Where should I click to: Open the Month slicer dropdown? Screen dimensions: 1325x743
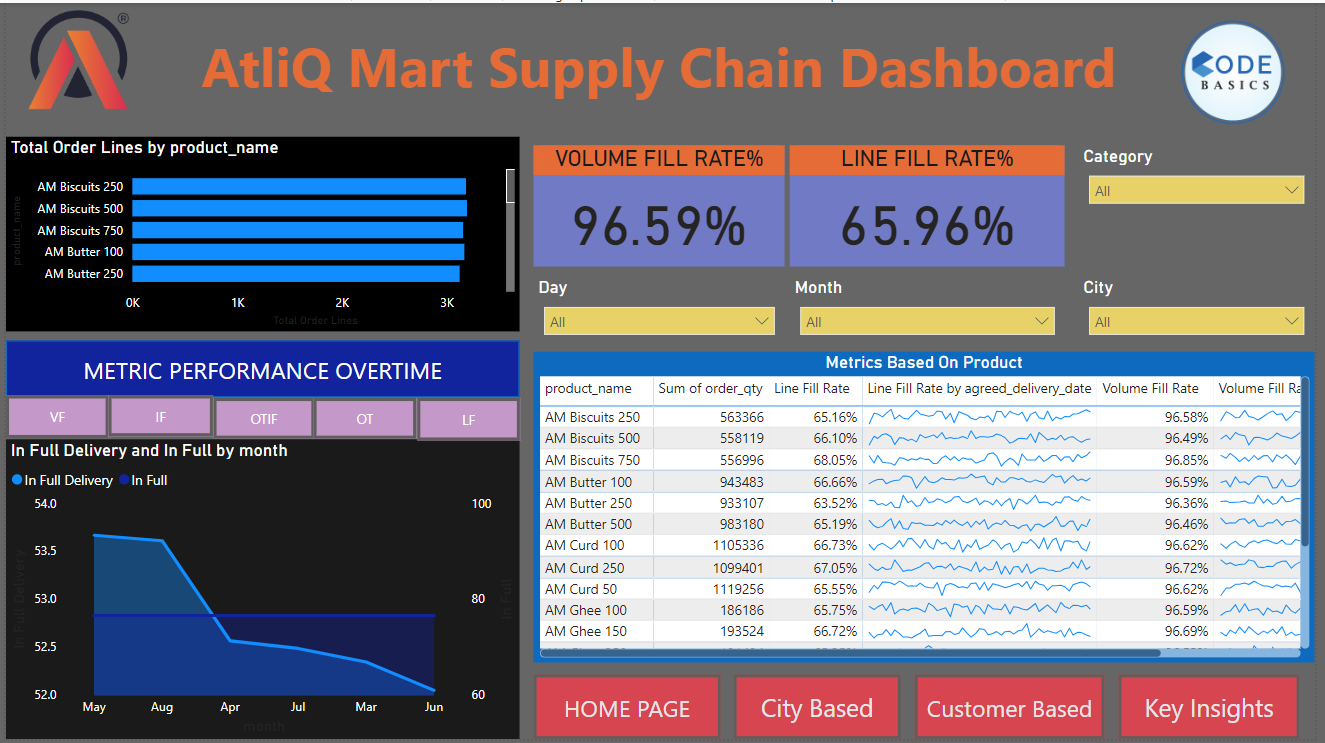927,321
